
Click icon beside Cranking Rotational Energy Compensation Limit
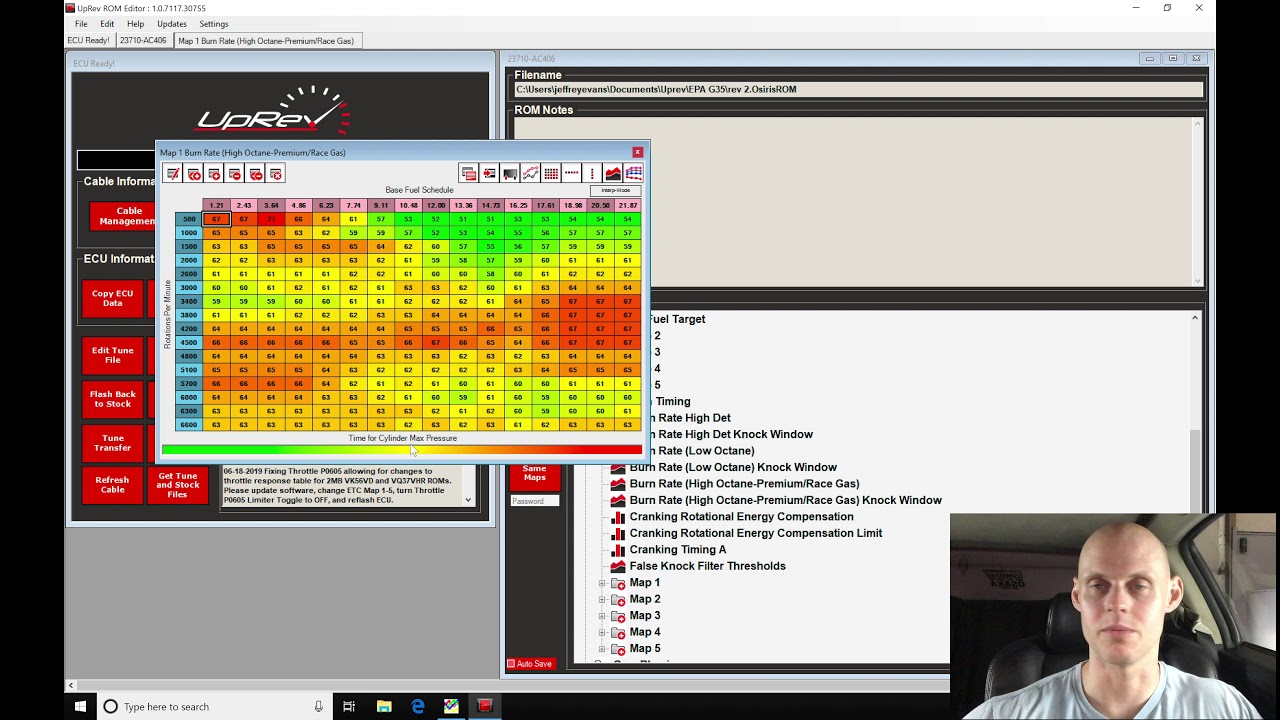point(618,533)
